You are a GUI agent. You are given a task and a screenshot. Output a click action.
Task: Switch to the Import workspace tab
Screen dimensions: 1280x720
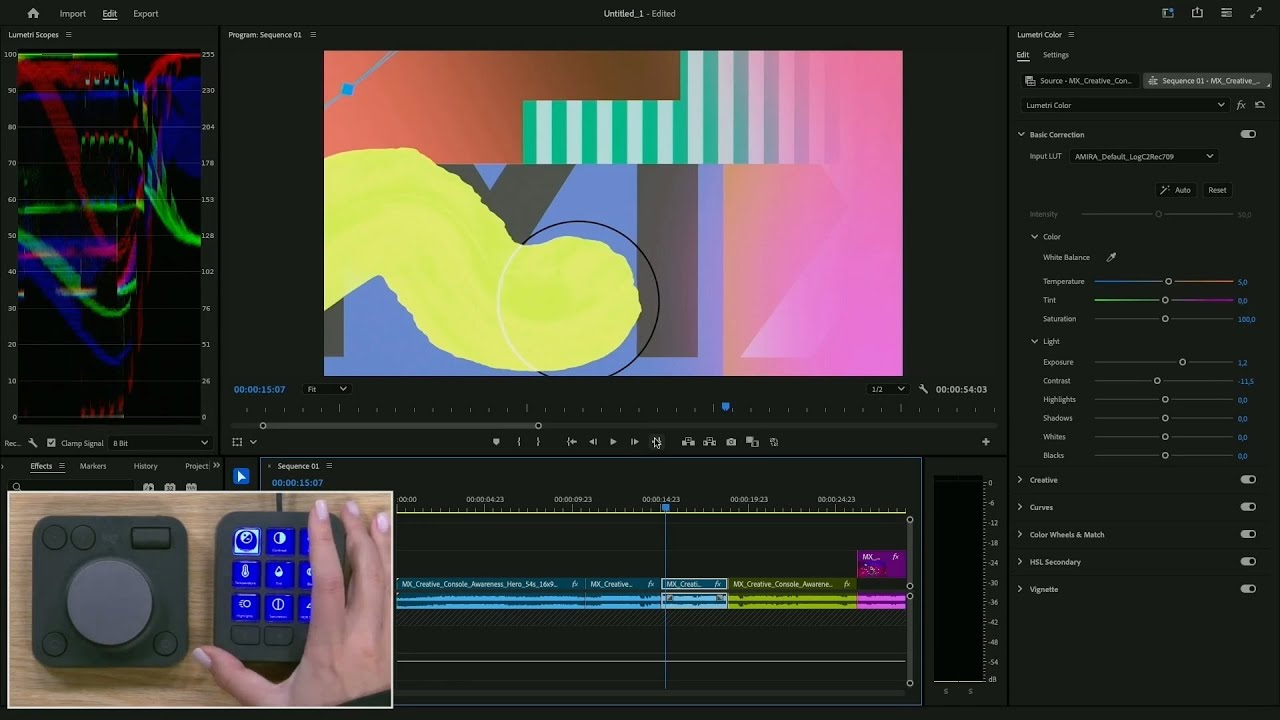coord(73,14)
